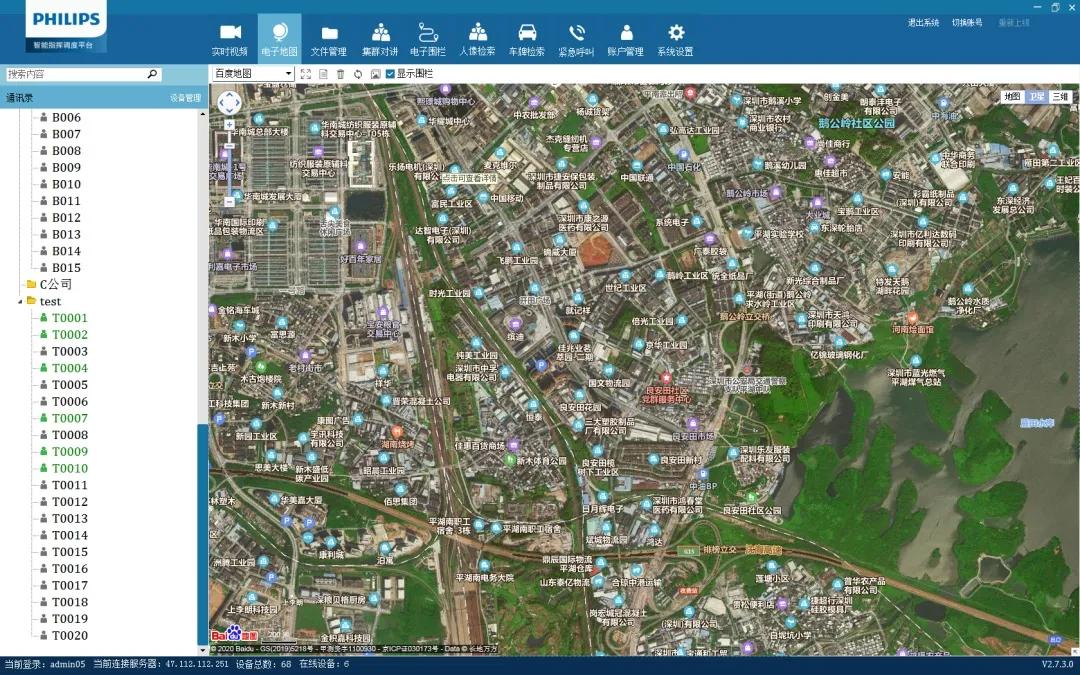This screenshot has height=675, width=1080.
Task: Switch map view to 地图 mode
Action: tap(1012, 96)
